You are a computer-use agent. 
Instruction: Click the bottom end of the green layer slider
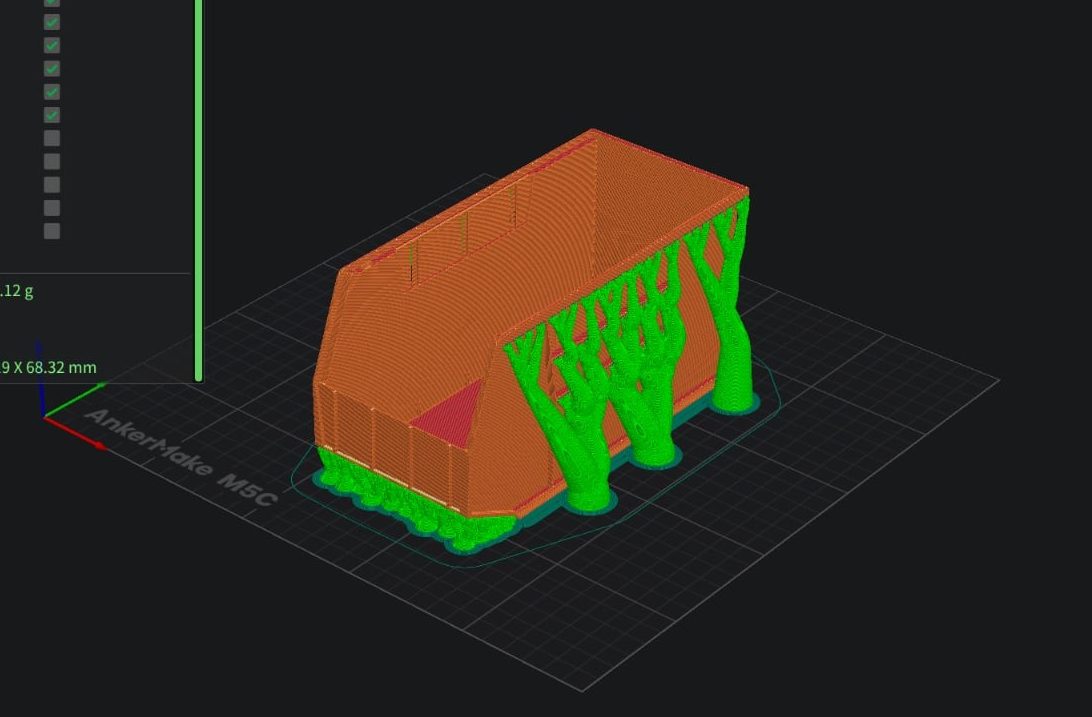tap(199, 375)
